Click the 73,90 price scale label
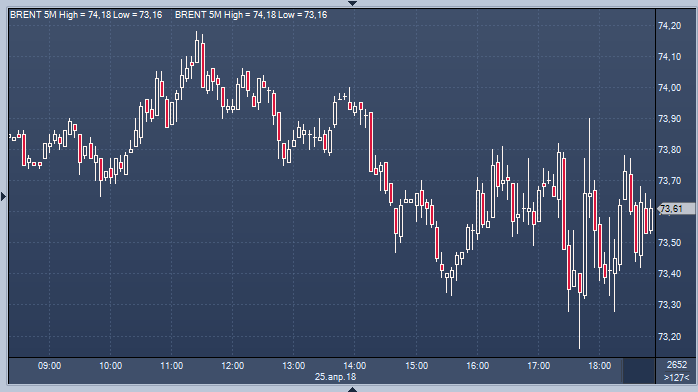The width and height of the screenshot is (698, 392). coord(670,119)
